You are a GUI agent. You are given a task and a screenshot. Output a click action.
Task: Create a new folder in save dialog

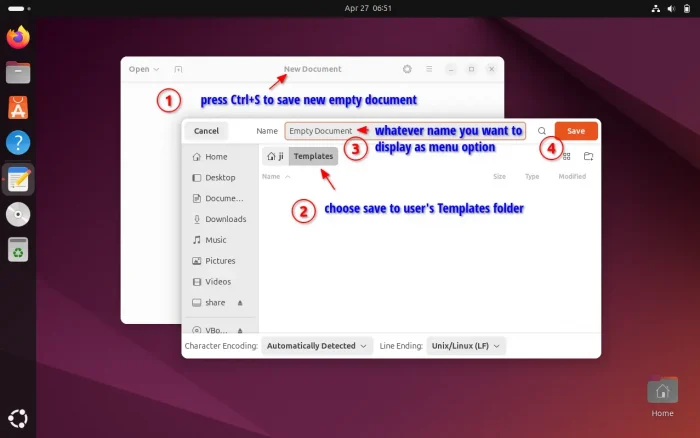point(588,157)
